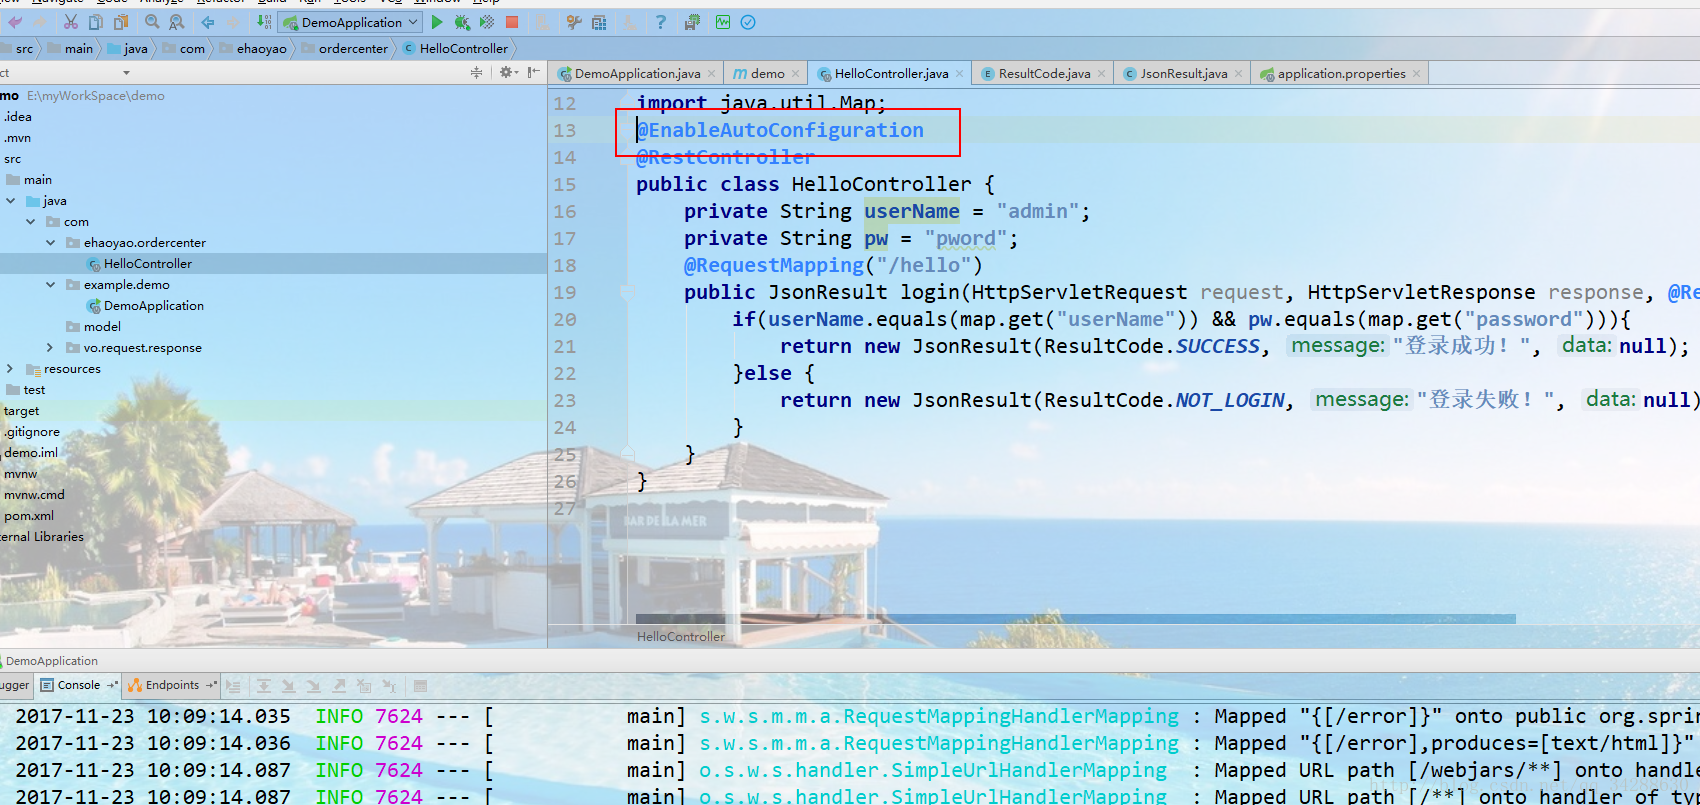Screen dimensions: 1700x805
Task: Click the editor horizontal scrollbar
Action: coord(1075,619)
